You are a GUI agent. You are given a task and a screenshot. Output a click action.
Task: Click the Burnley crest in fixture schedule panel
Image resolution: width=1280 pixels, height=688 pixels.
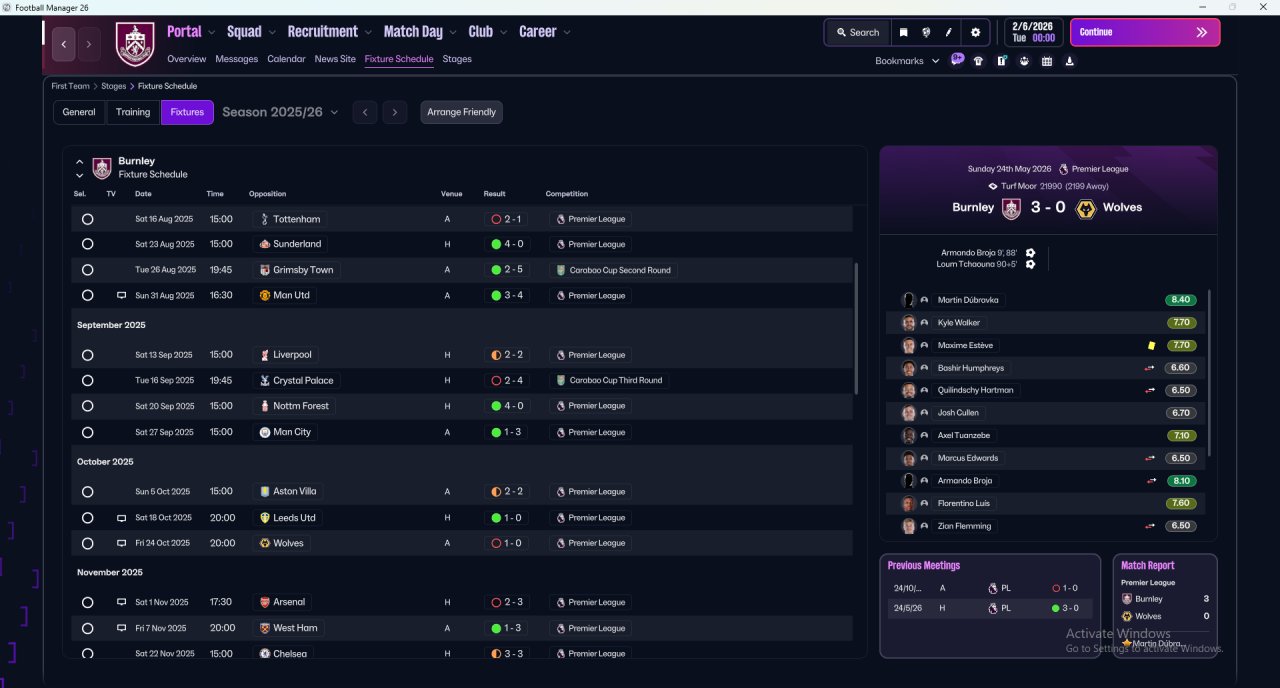coord(102,167)
